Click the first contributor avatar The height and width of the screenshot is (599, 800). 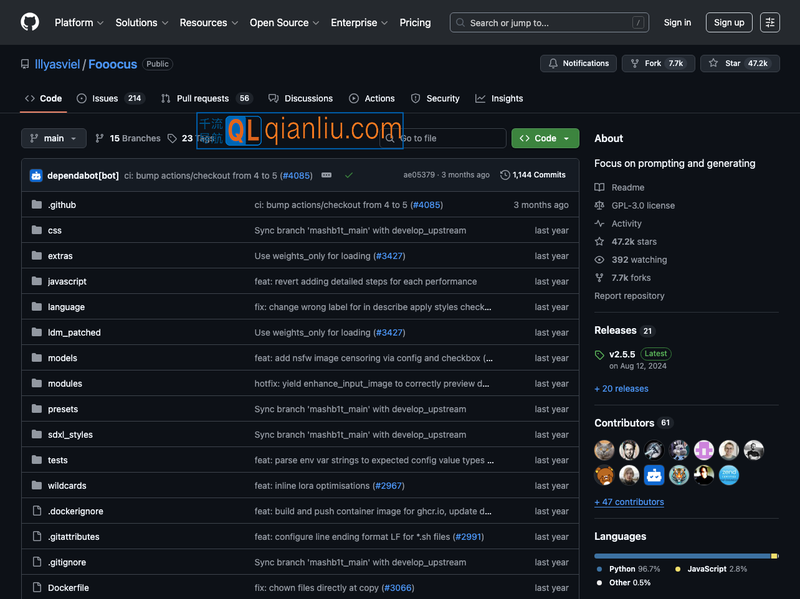pos(604,450)
